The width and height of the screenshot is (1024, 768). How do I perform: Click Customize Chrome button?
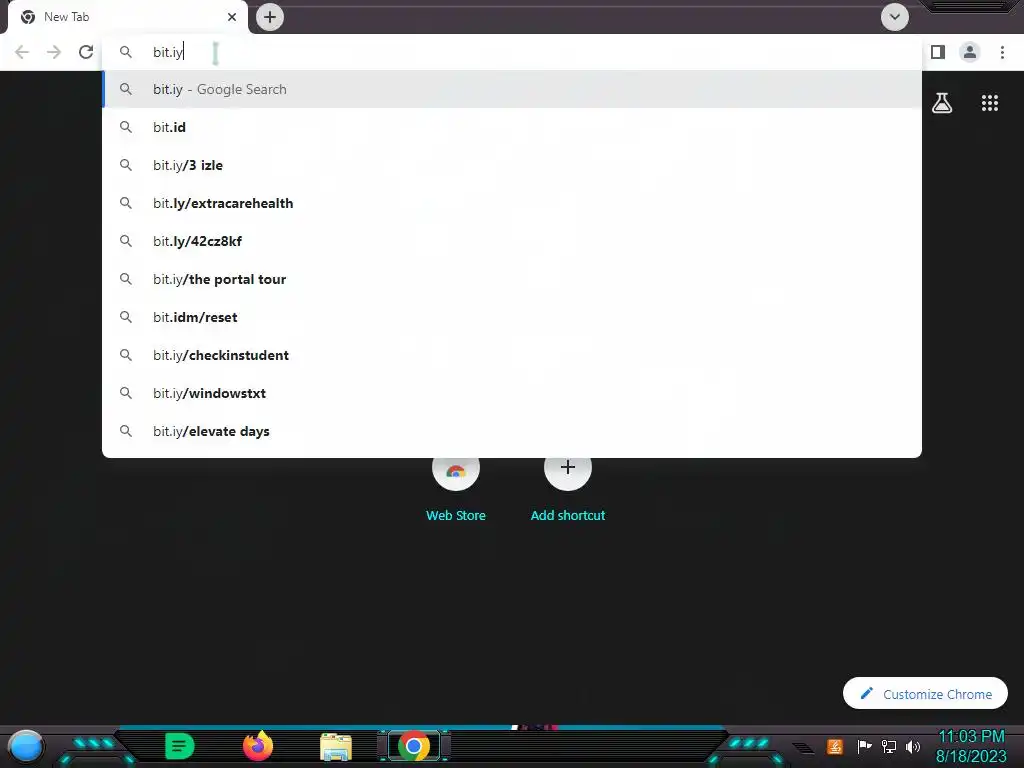925,694
